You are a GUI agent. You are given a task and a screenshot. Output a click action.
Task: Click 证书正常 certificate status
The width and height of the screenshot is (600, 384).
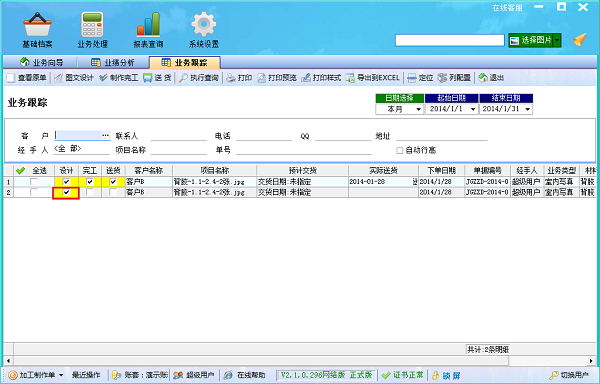(403, 375)
